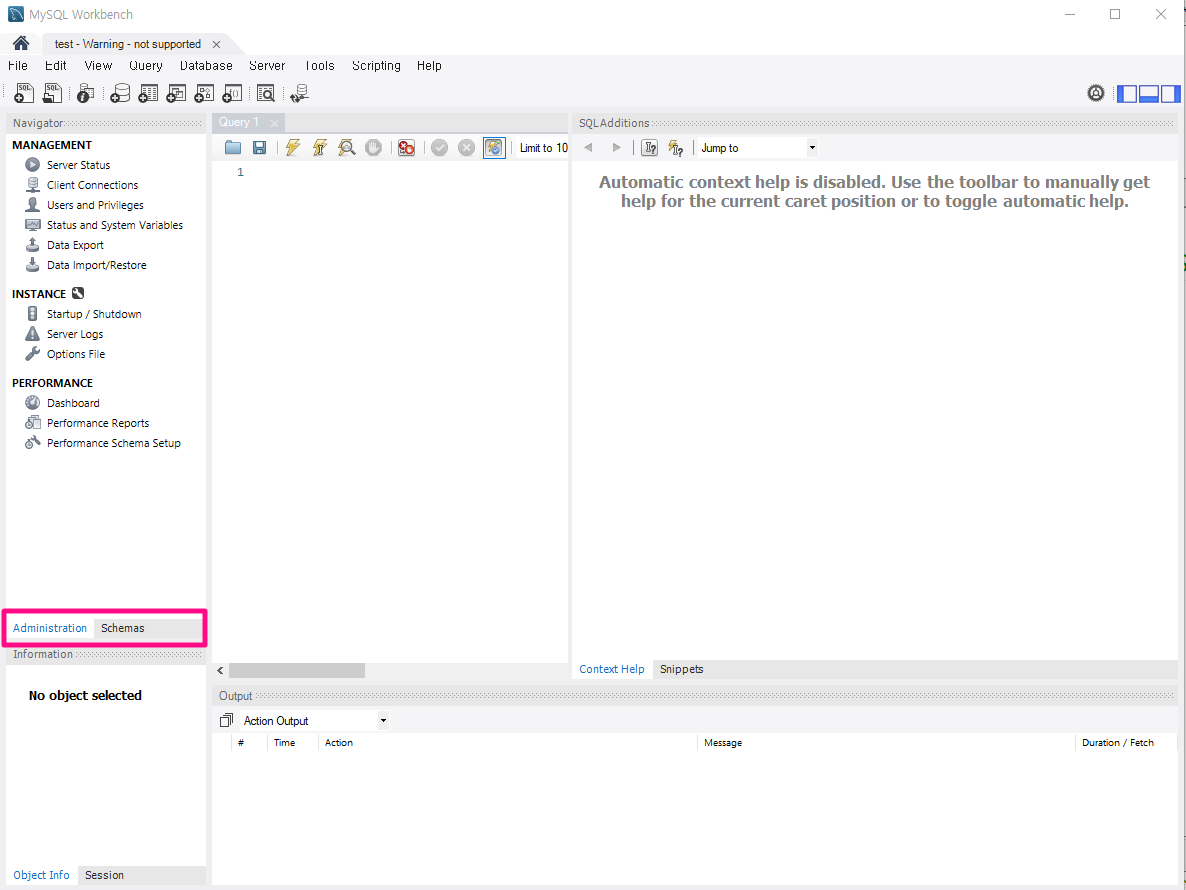Viewport: 1186px width, 890px height.
Task: Open the Scripting menu
Action: (376, 66)
